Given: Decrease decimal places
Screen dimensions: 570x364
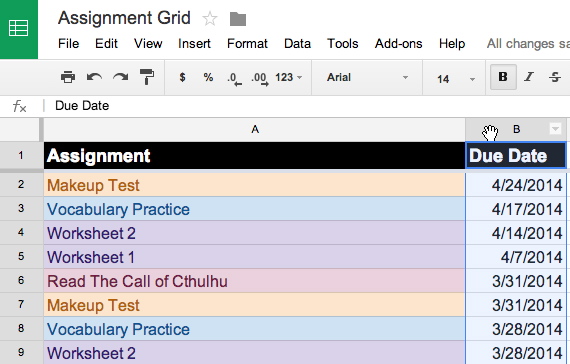Looking at the screenshot, I should 234,78.
